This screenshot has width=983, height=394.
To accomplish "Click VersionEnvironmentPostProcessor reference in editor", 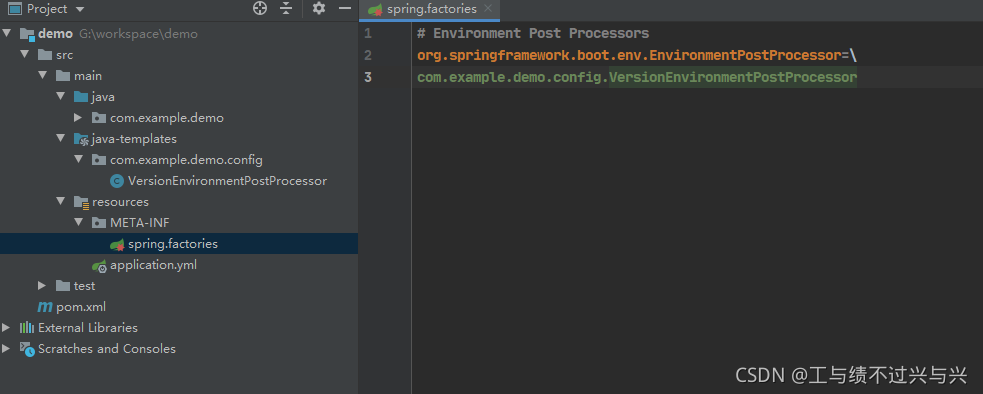I will point(733,78).
